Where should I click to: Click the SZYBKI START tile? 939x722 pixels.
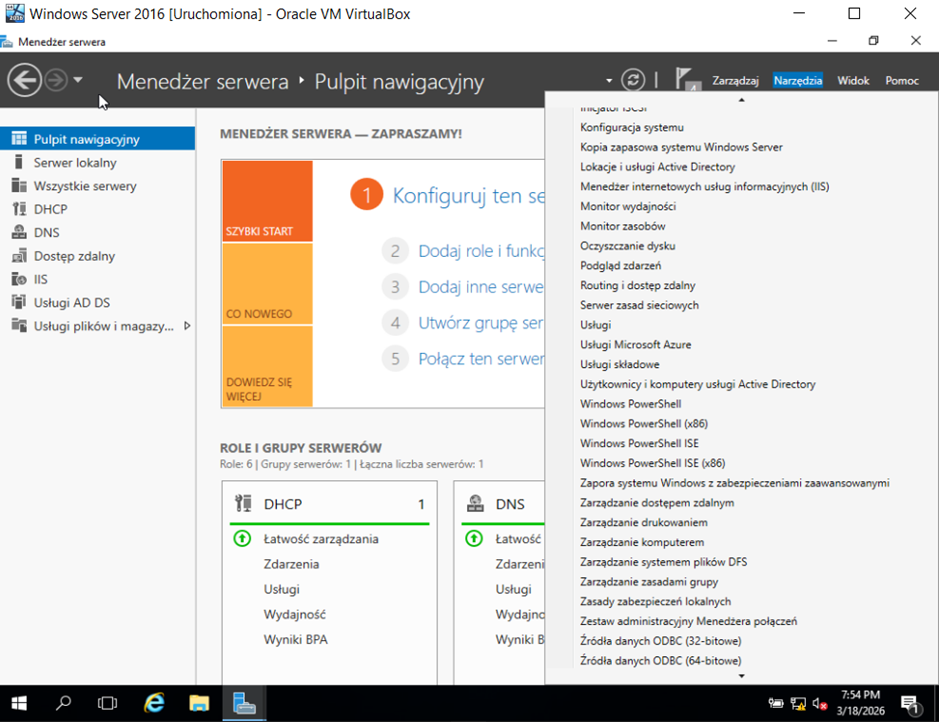[267, 201]
